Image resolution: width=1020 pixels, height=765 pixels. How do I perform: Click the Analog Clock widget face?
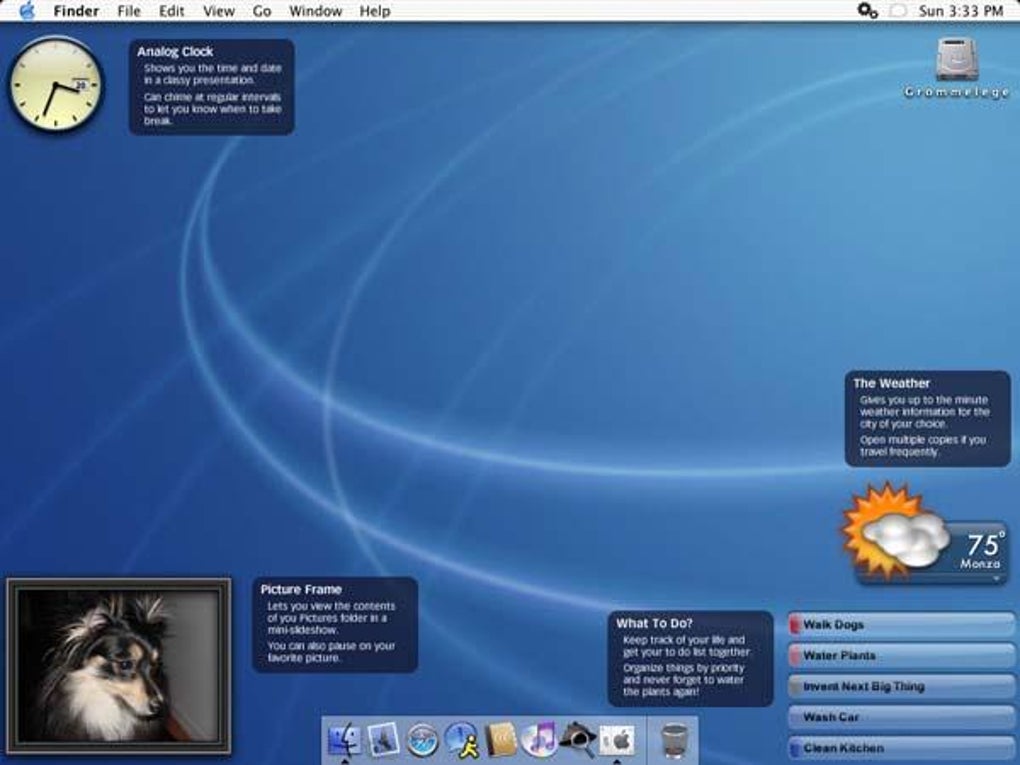point(55,85)
